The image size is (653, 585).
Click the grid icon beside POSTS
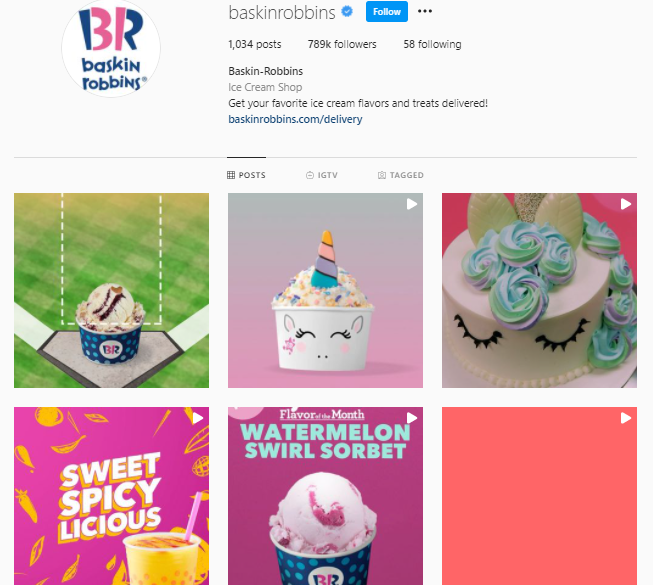click(231, 175)
